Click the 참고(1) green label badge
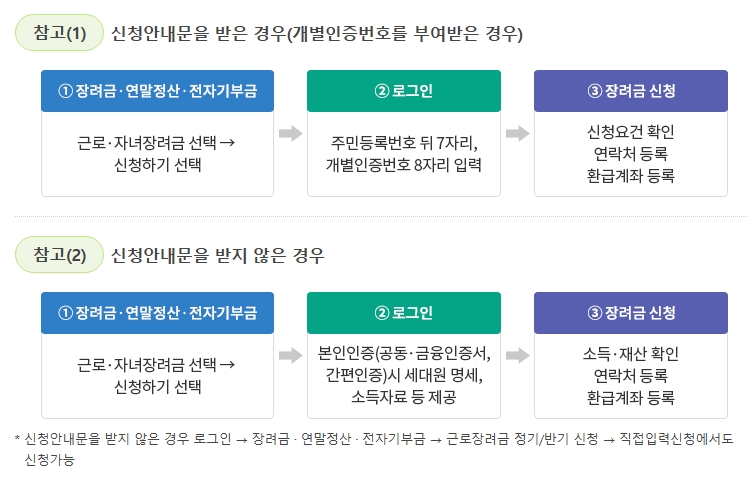This screenshot has width=749, height=478. 59,33
